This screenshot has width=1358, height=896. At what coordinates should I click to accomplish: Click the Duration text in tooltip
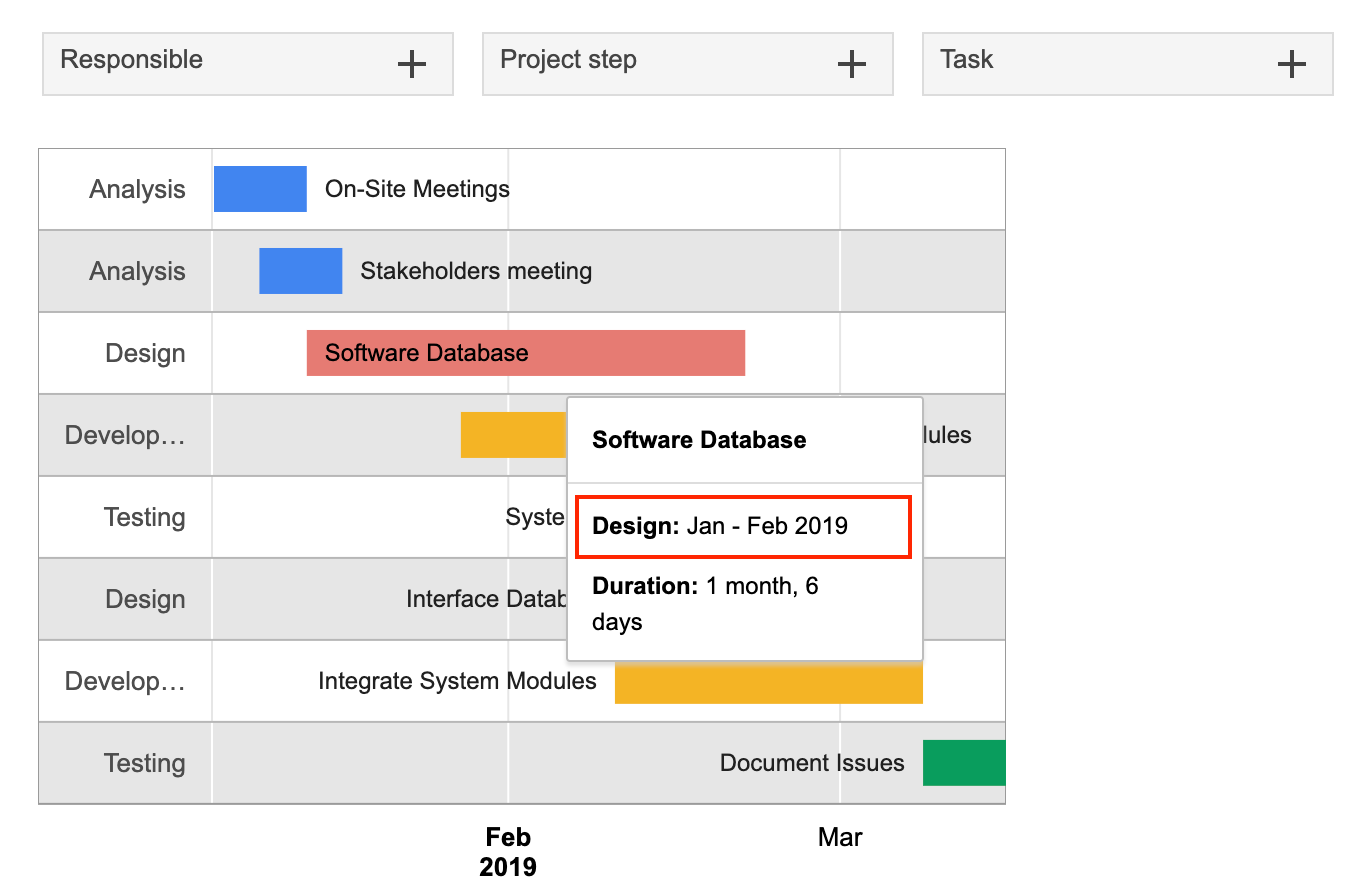tap(705, 603)
